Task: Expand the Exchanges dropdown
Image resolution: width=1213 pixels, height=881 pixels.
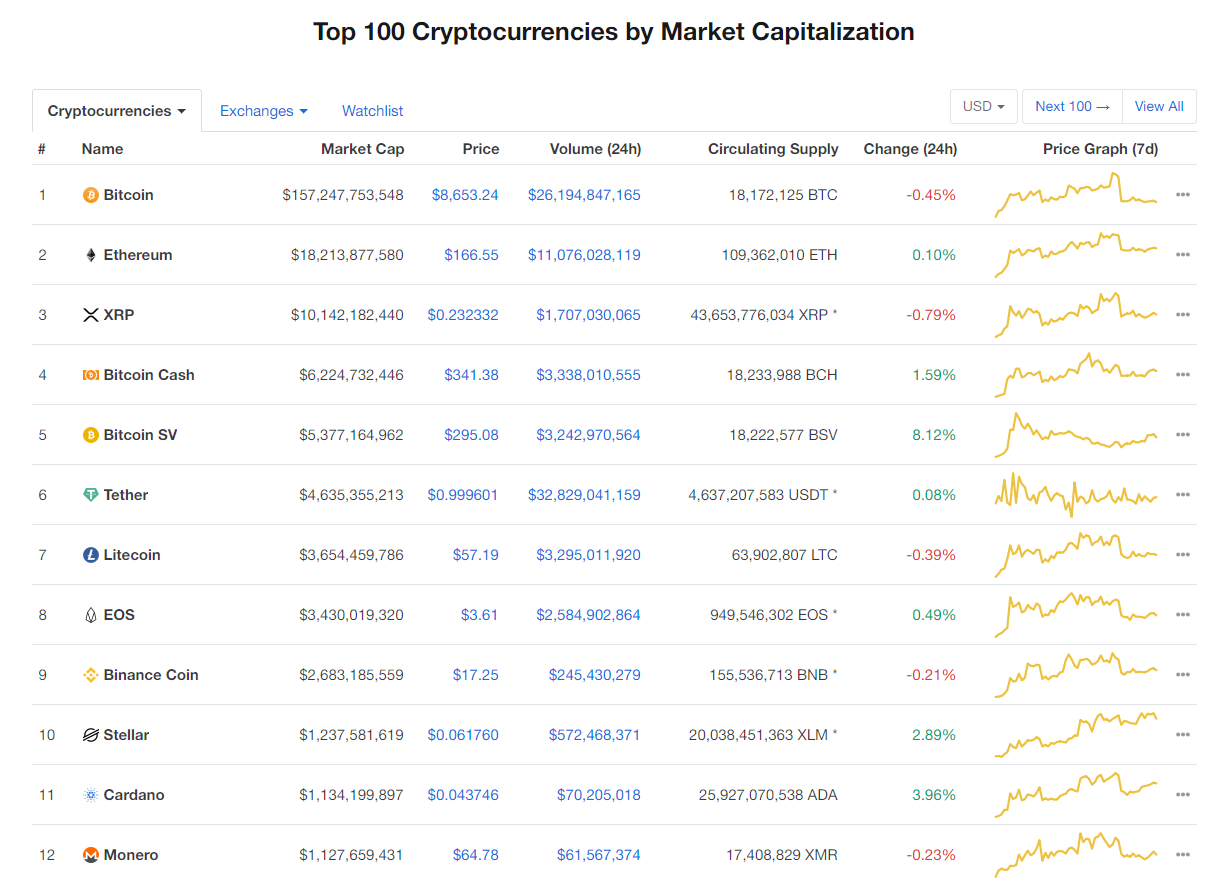Action: tap(264, 111)
